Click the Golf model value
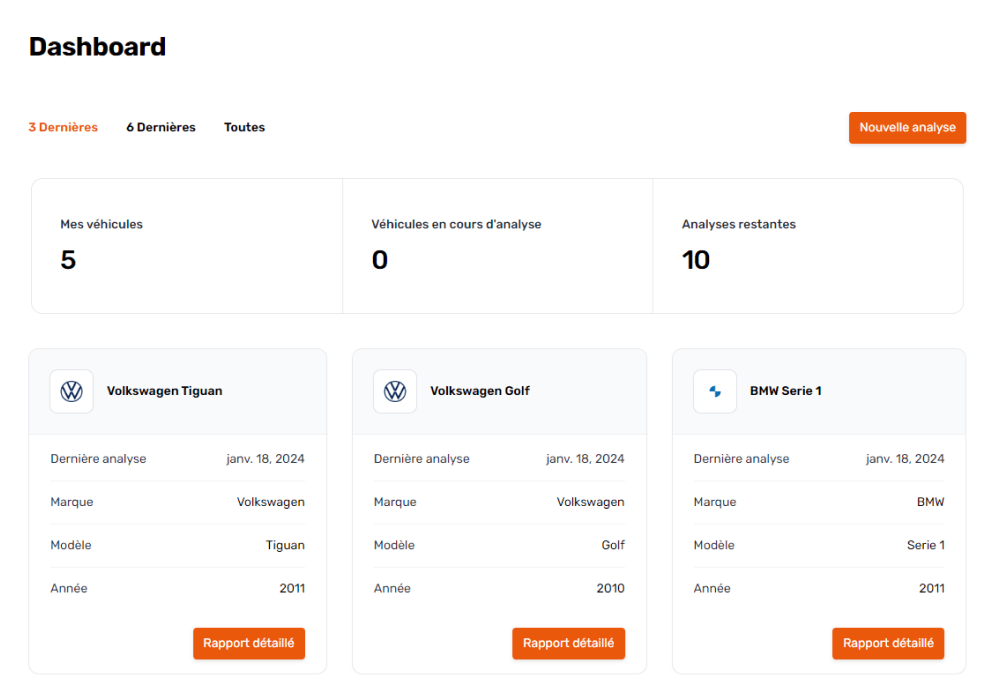The height and width of the screenshot is (700, 1000). (x=613, y=545)
